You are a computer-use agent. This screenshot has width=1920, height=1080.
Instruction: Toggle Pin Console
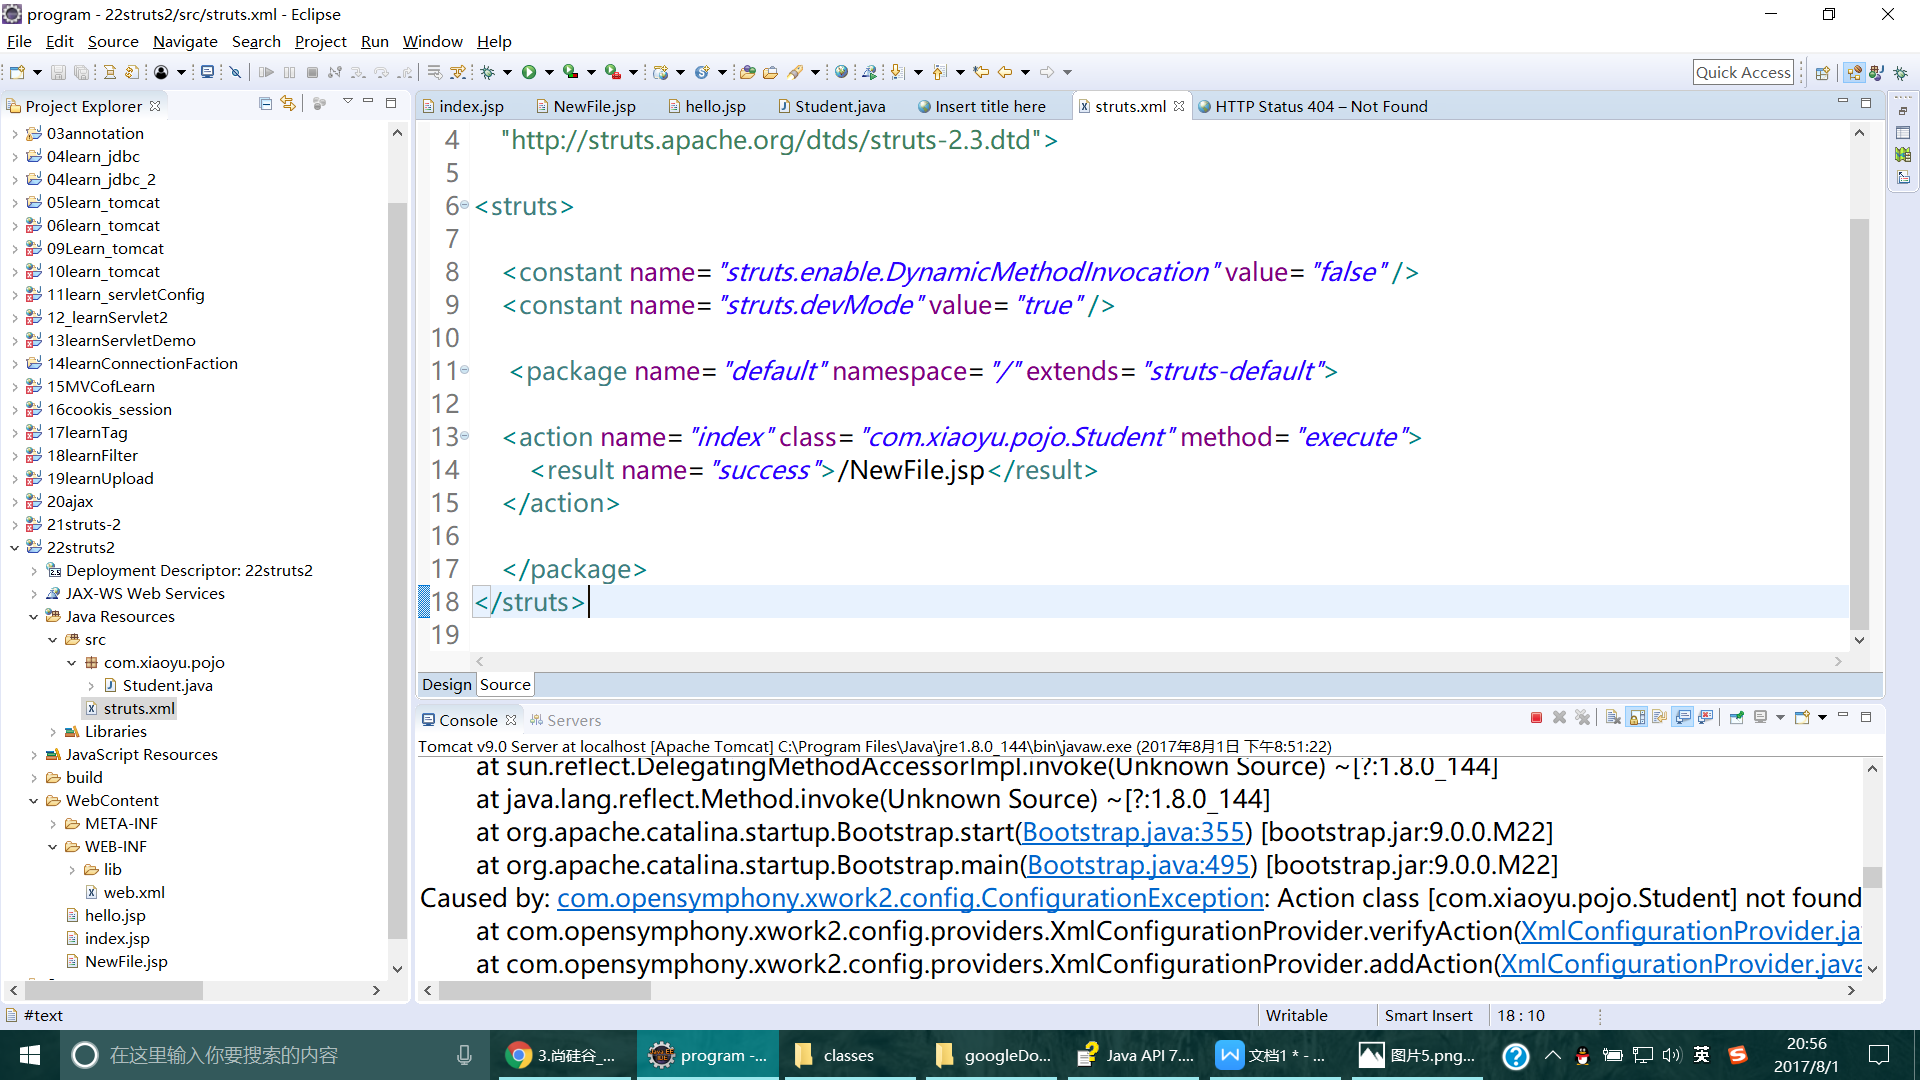click(x=1737, y=718)
